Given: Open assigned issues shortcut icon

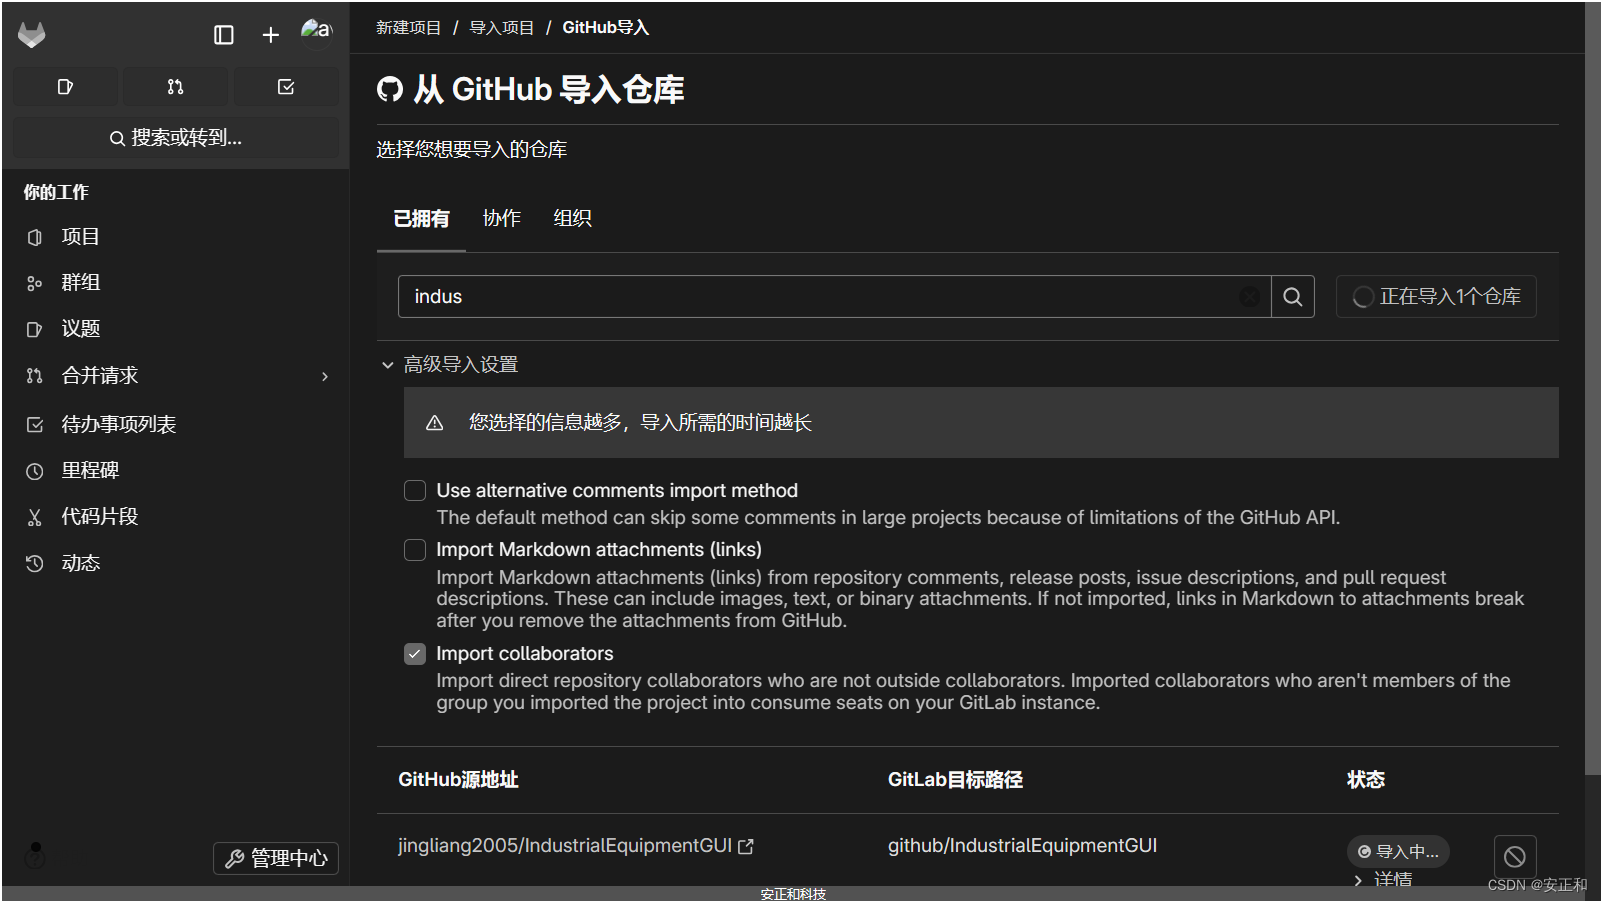Looking at the screenshot, I should [x=65, y=87].
